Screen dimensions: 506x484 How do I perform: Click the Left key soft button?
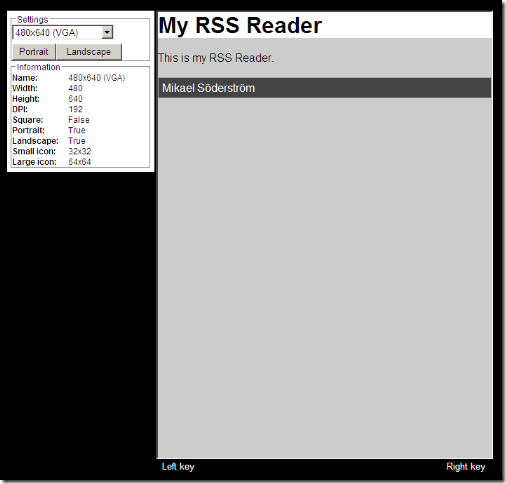point(178,467)
